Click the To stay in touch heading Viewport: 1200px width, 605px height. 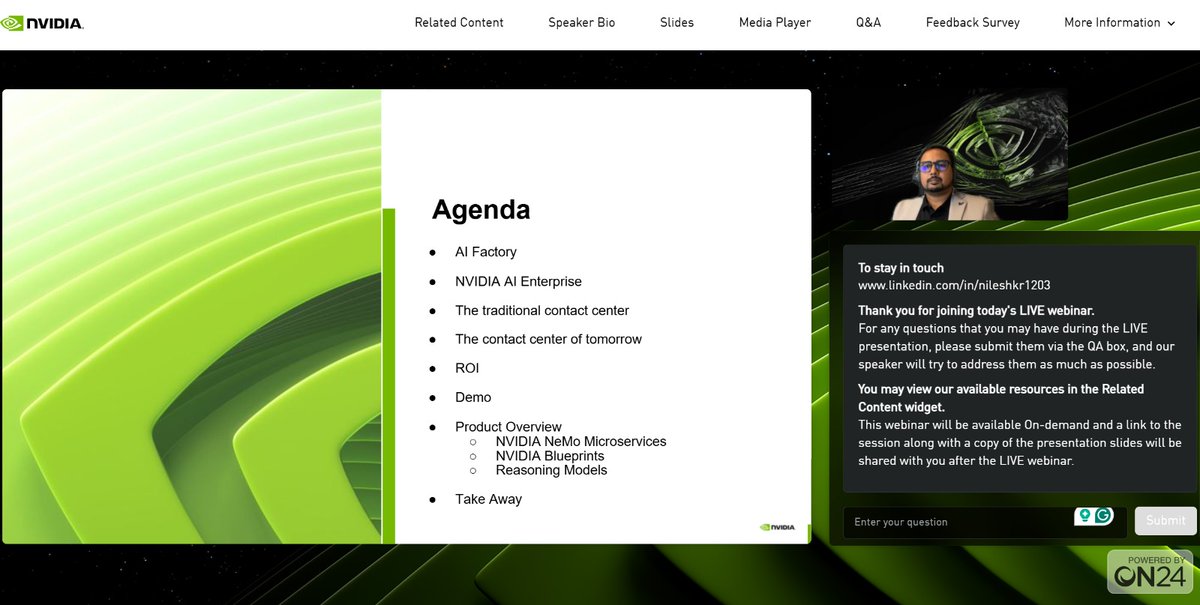pyautogui.click(x=901, y=268)
